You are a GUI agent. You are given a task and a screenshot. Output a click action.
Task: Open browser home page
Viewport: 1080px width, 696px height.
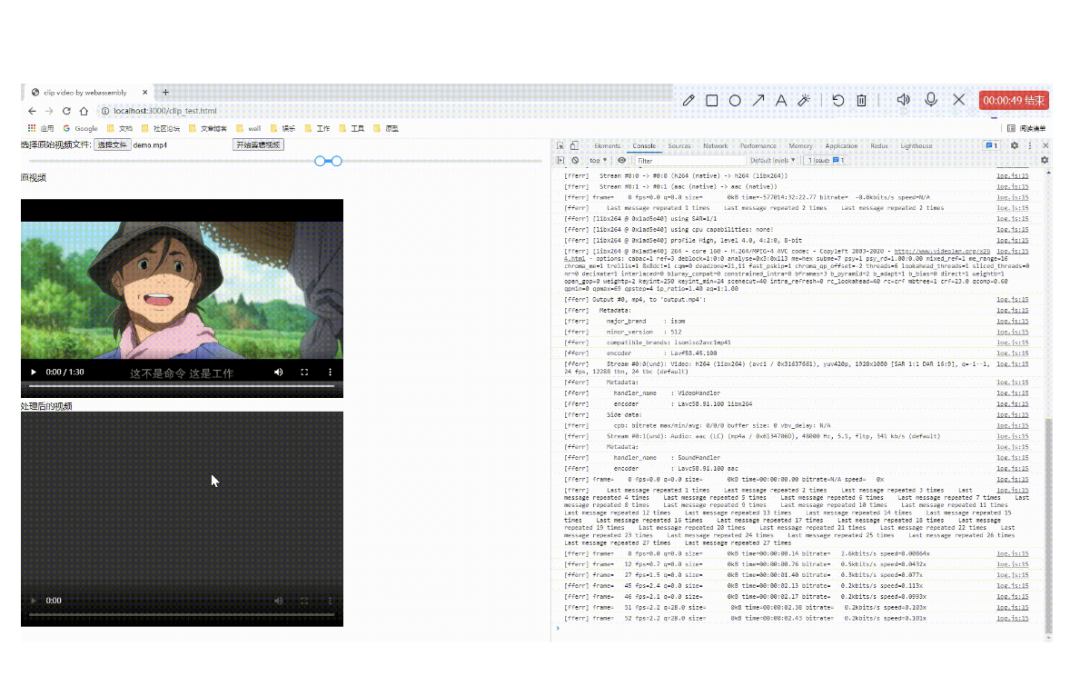(x=84, y=111)
